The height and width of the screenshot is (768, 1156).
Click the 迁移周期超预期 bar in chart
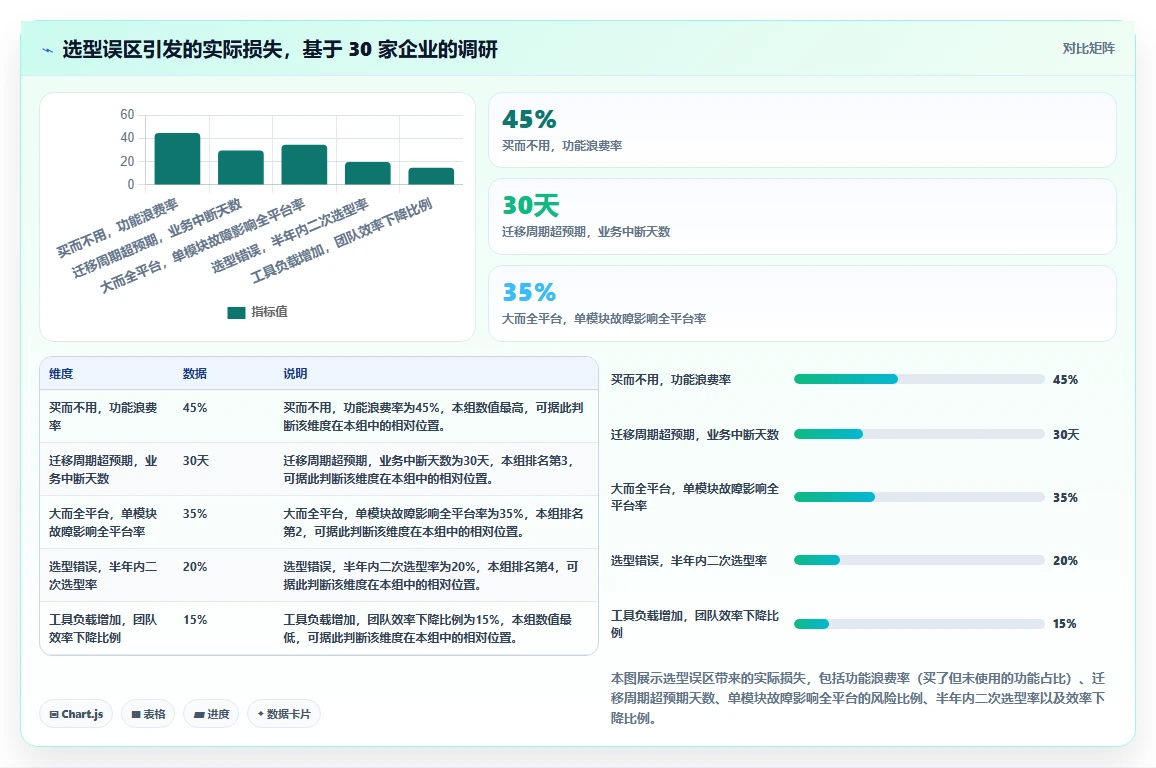240,167
